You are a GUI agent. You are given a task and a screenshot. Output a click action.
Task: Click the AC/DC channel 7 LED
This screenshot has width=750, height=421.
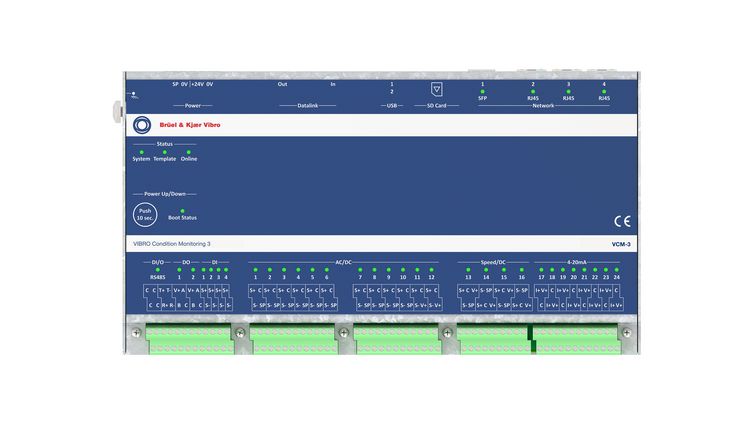(x=360, y=270)
